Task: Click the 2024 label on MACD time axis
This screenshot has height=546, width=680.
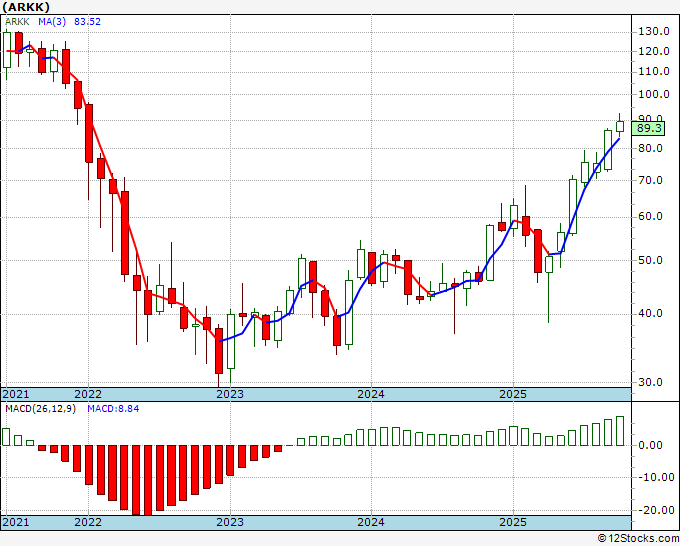Action: click(x=371, y=522)
